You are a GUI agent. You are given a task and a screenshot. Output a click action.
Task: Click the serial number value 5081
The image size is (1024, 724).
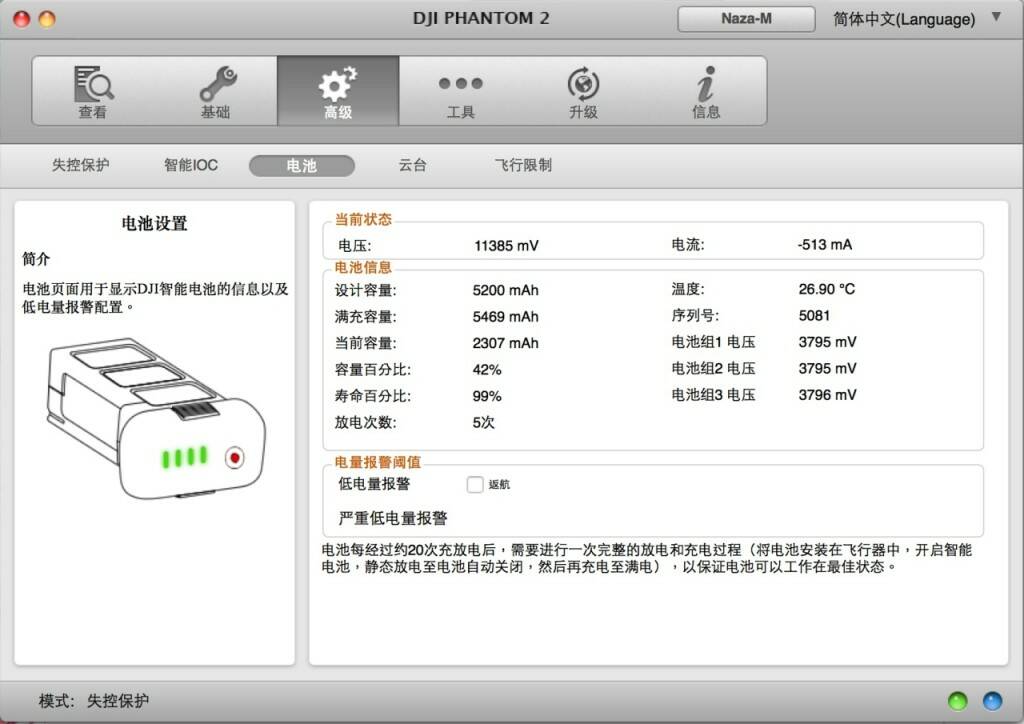[x=814, y=316]
